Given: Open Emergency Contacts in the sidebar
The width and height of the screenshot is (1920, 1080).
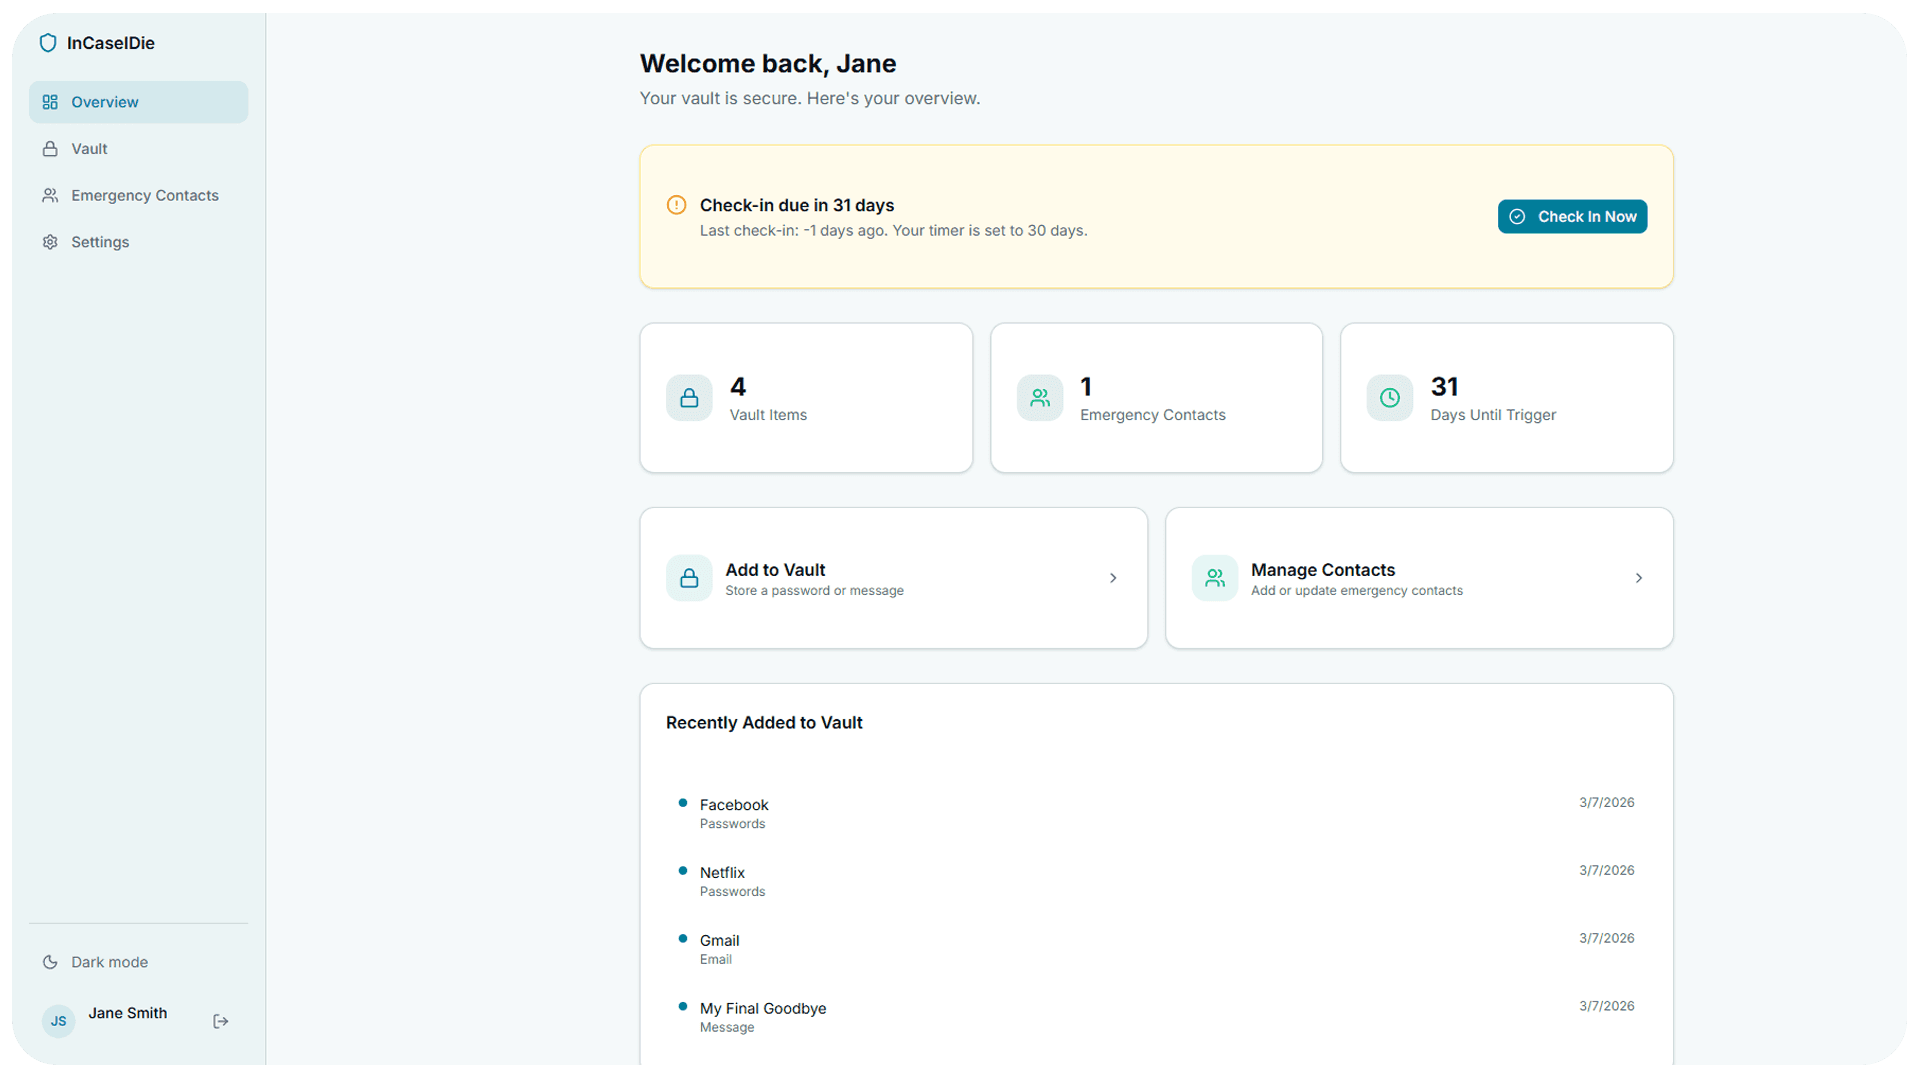Looking at the screenshot, I should click(138, 196).
